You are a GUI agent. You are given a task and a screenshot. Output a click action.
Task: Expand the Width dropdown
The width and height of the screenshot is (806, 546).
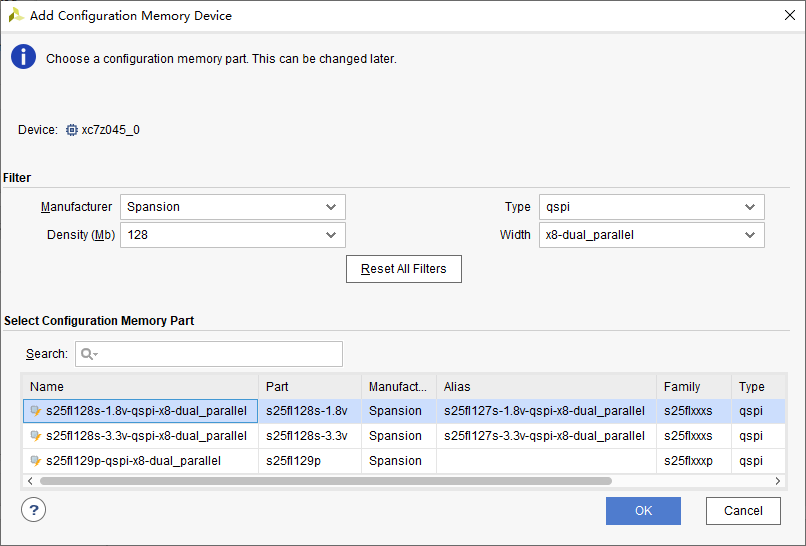pyautogui.click(x=651, y=235)
